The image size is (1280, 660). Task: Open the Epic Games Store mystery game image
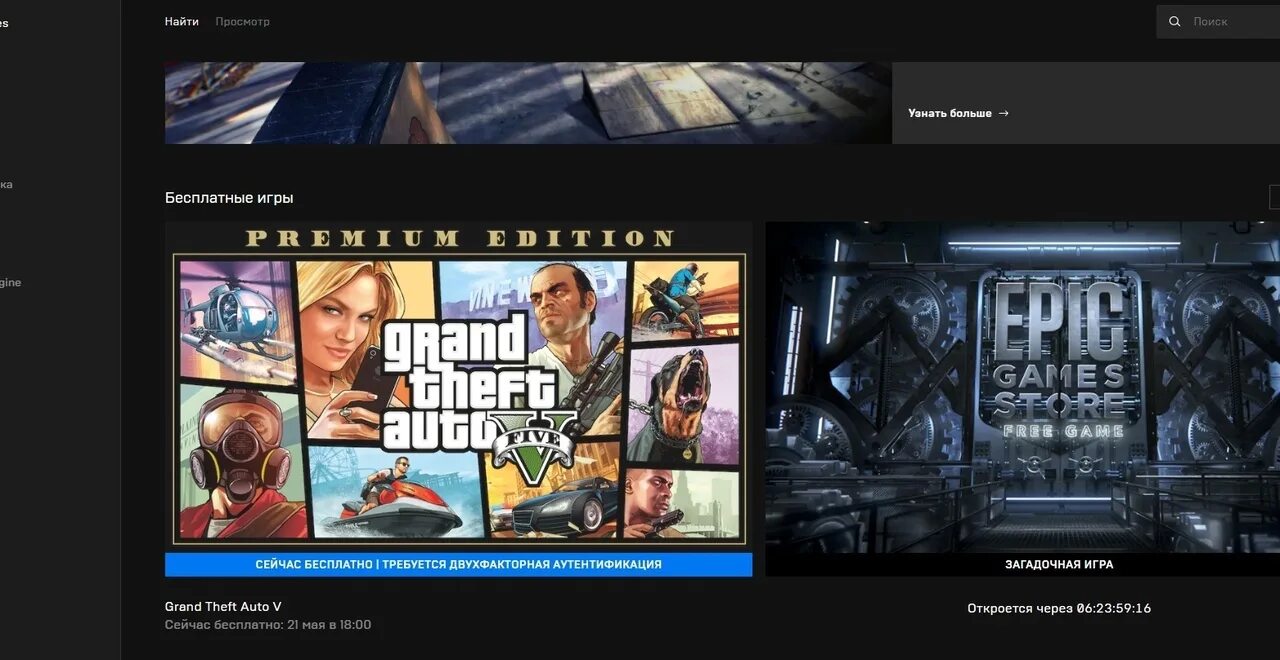(1022, 387)
